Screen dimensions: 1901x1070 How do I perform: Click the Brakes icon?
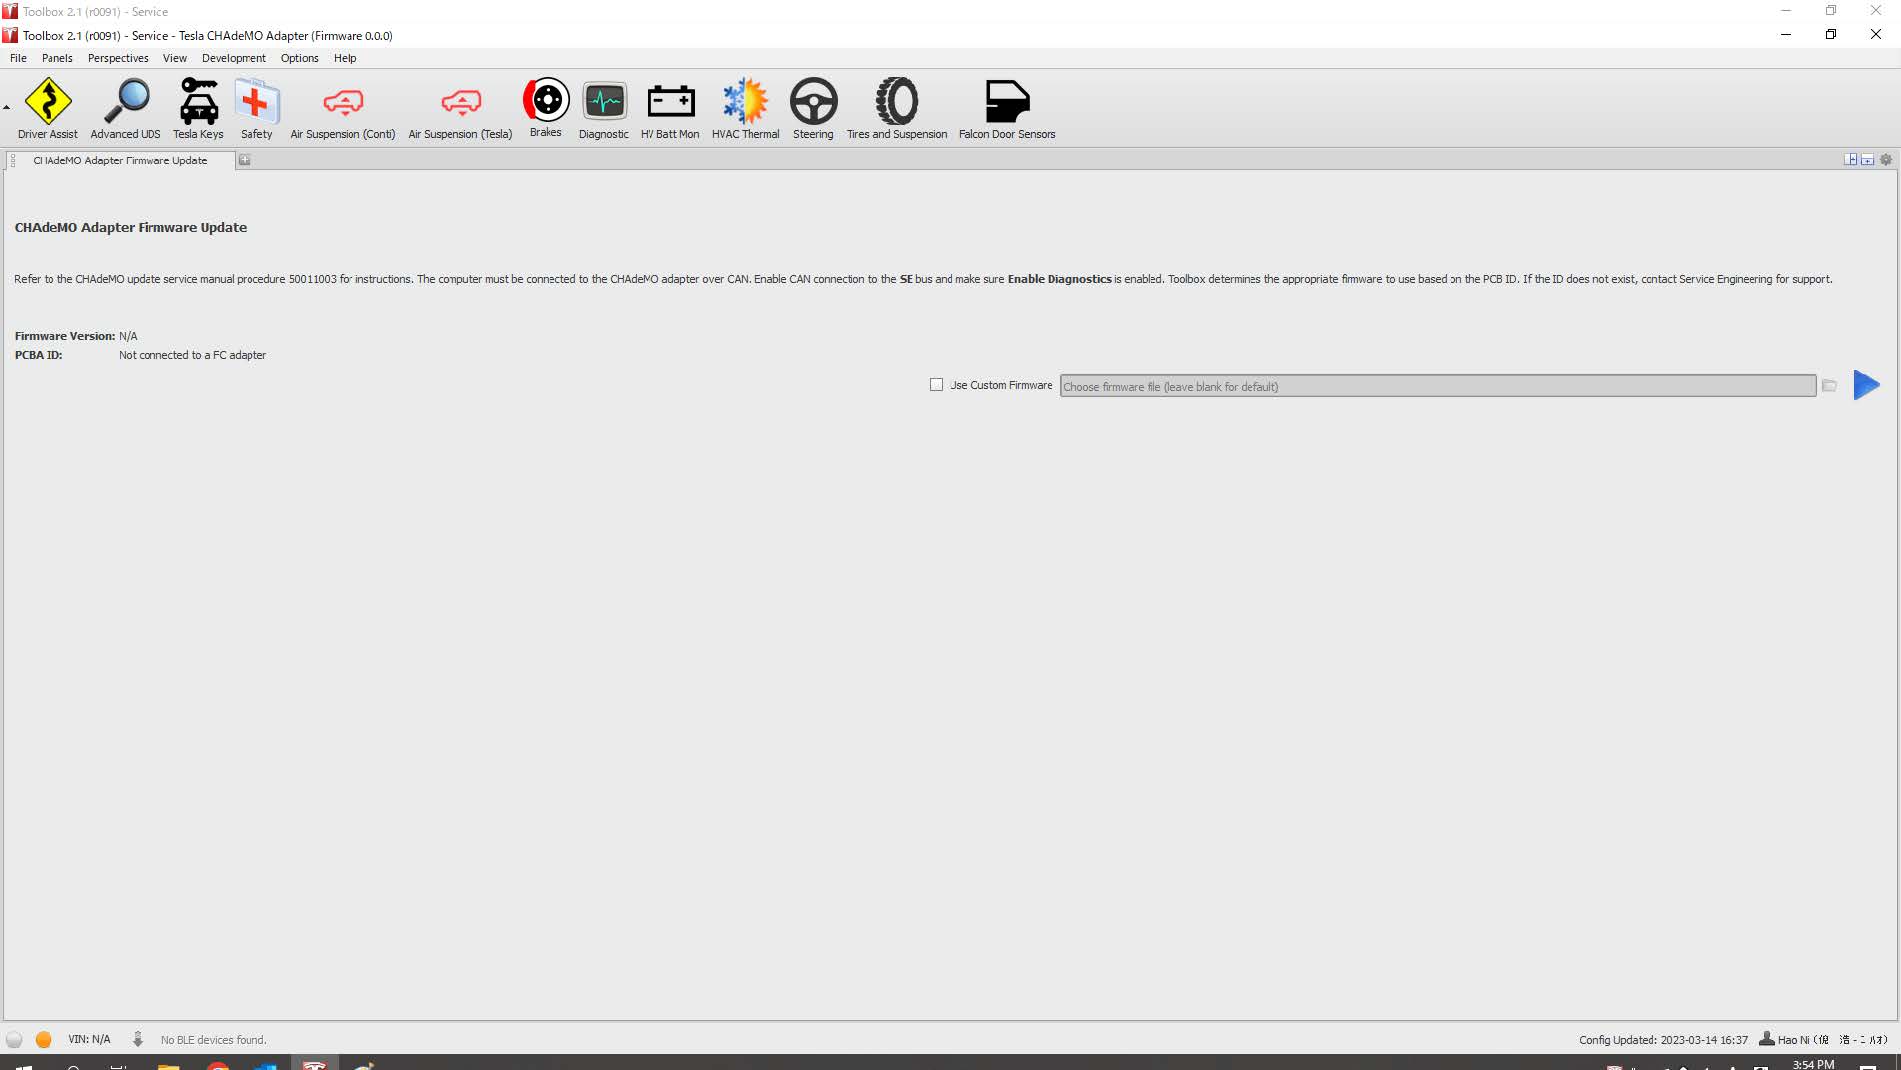click(545, 106)
